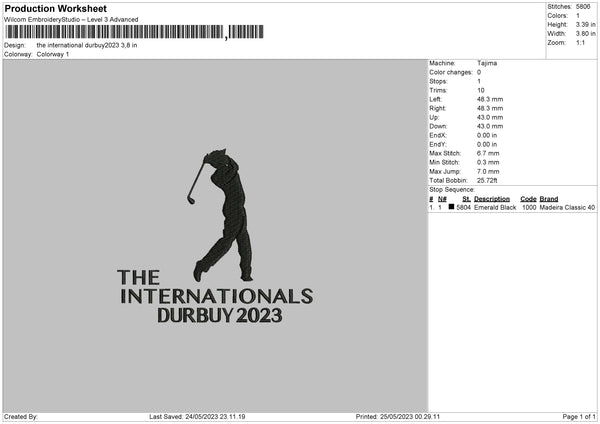Click the Max Stitch value 6.7 mm
Screen dimensions: 600x424
(x=488, y=153)
